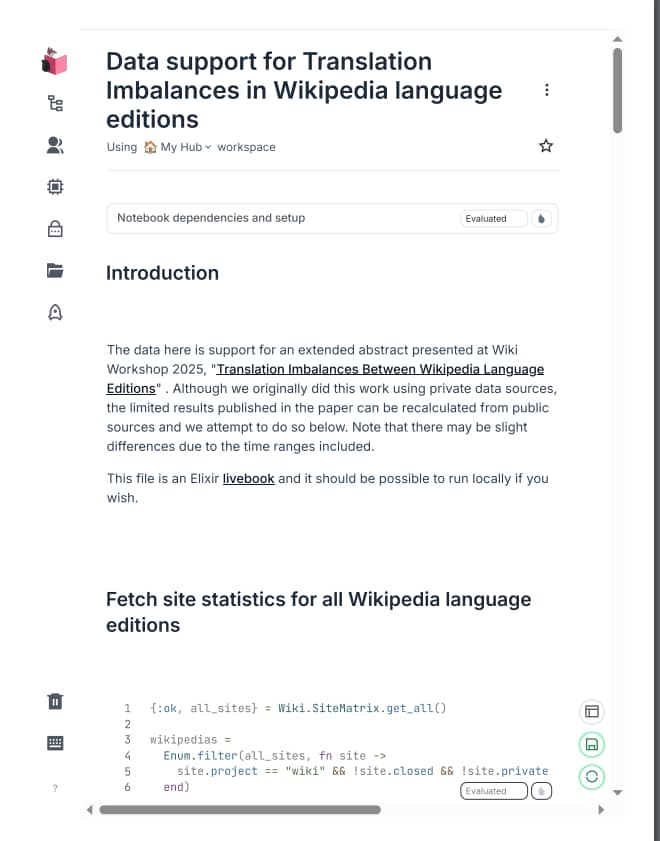The height and width of the screenshot is (841, 660).
Task: Open the secrets lock icon
Action: pyautogui.click(x=55, y=229)
